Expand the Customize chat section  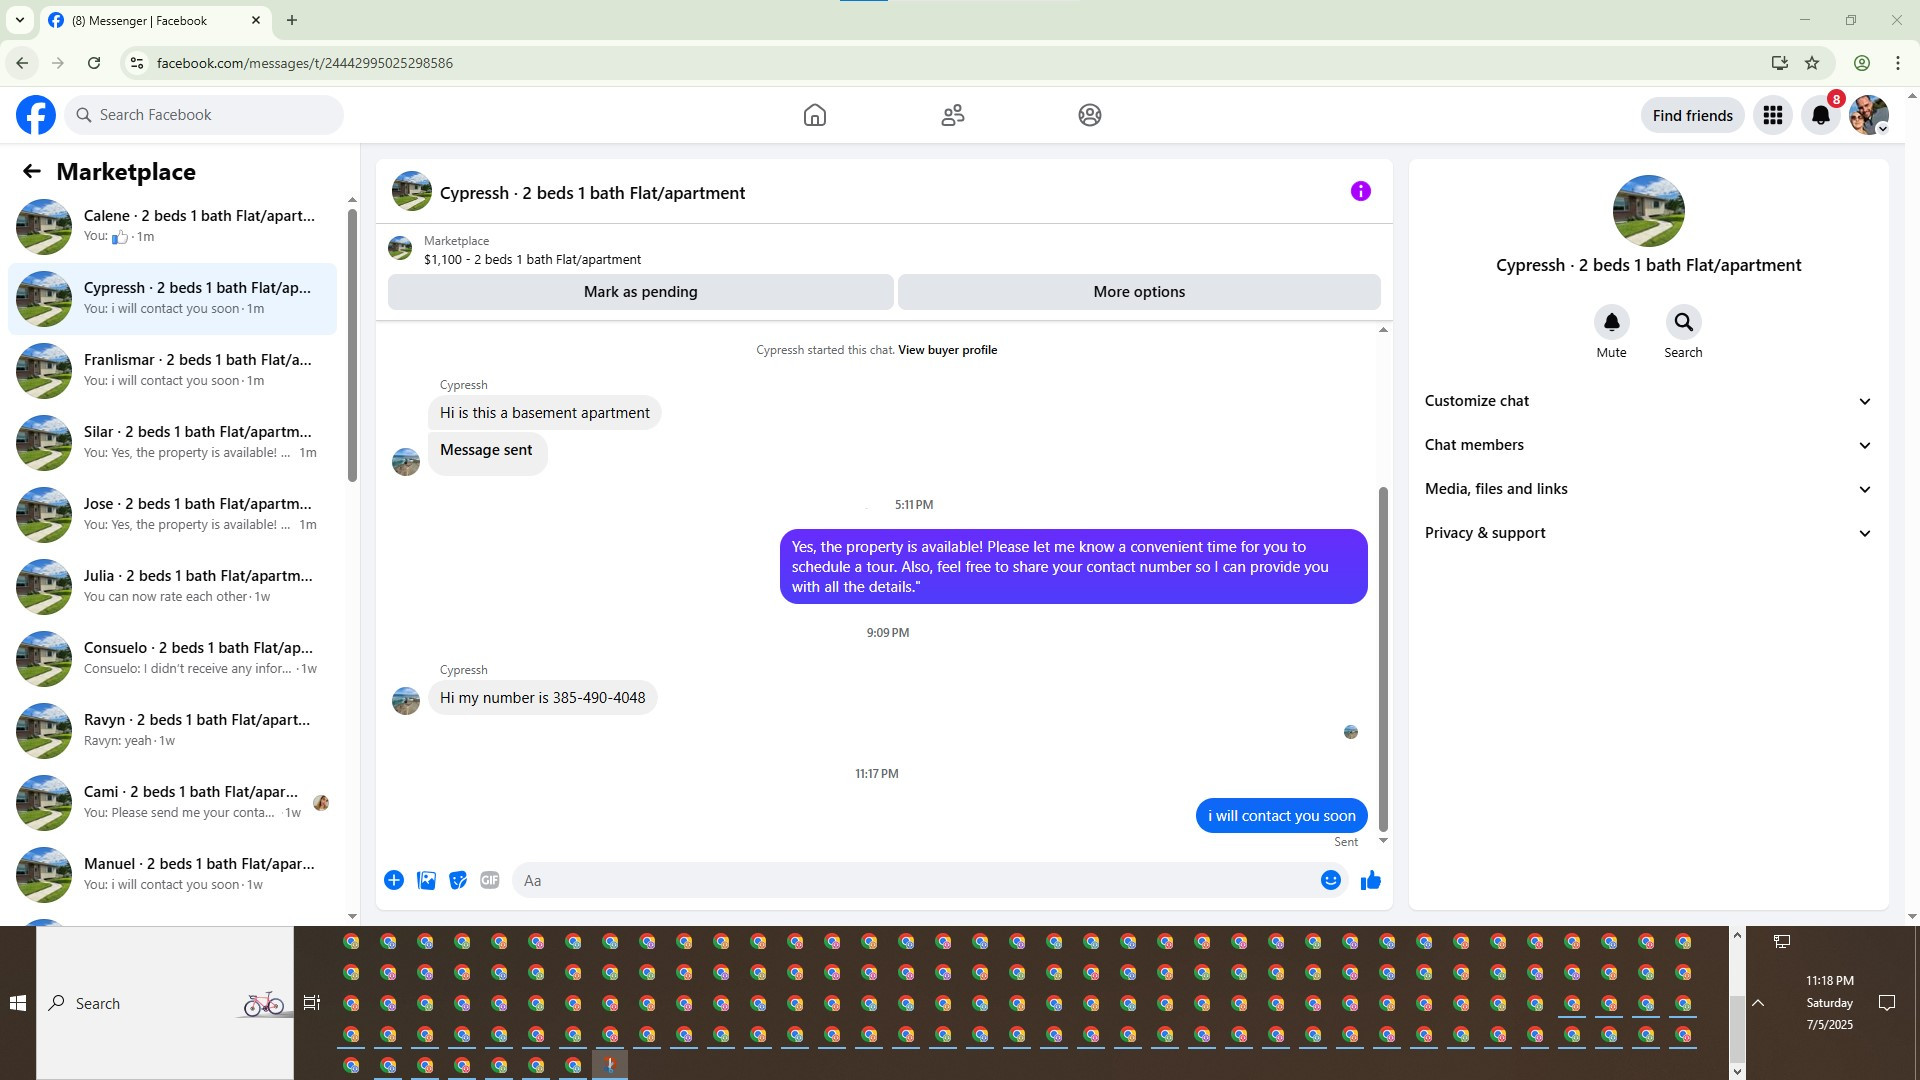(1647, 401)
